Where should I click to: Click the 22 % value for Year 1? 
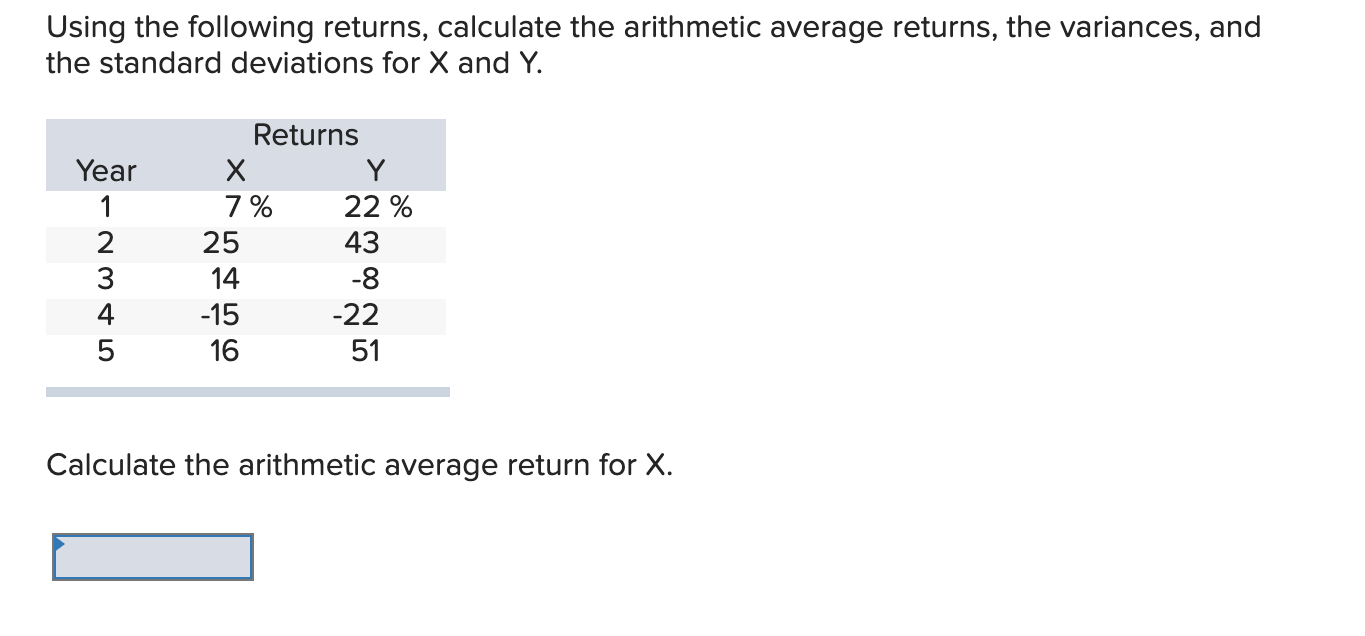tap(380, 207)
